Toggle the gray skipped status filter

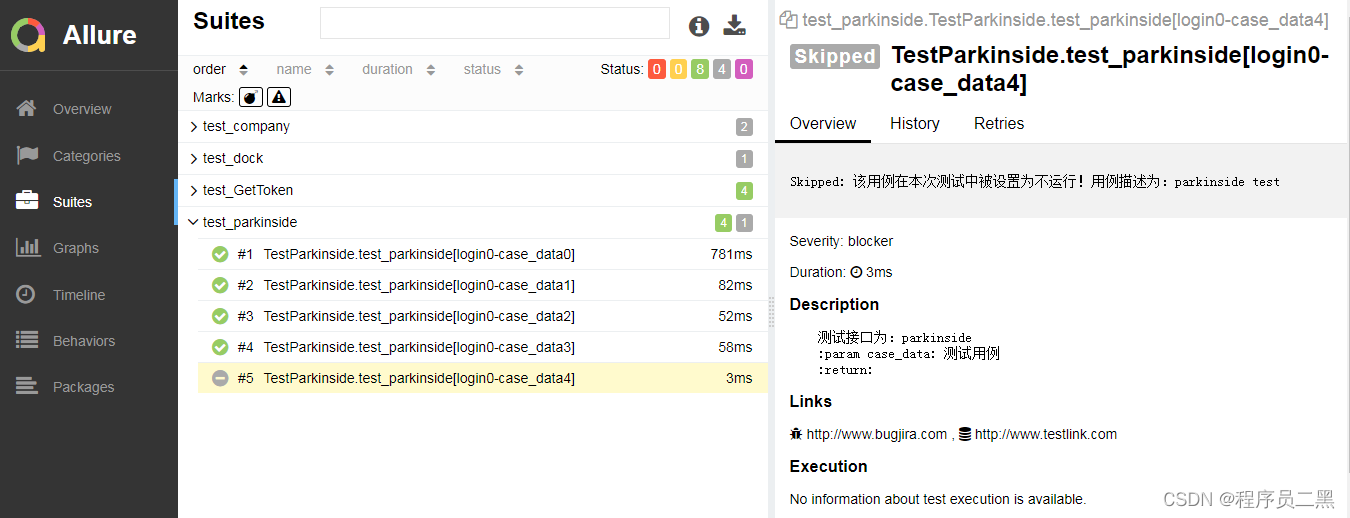pos(722,69)
